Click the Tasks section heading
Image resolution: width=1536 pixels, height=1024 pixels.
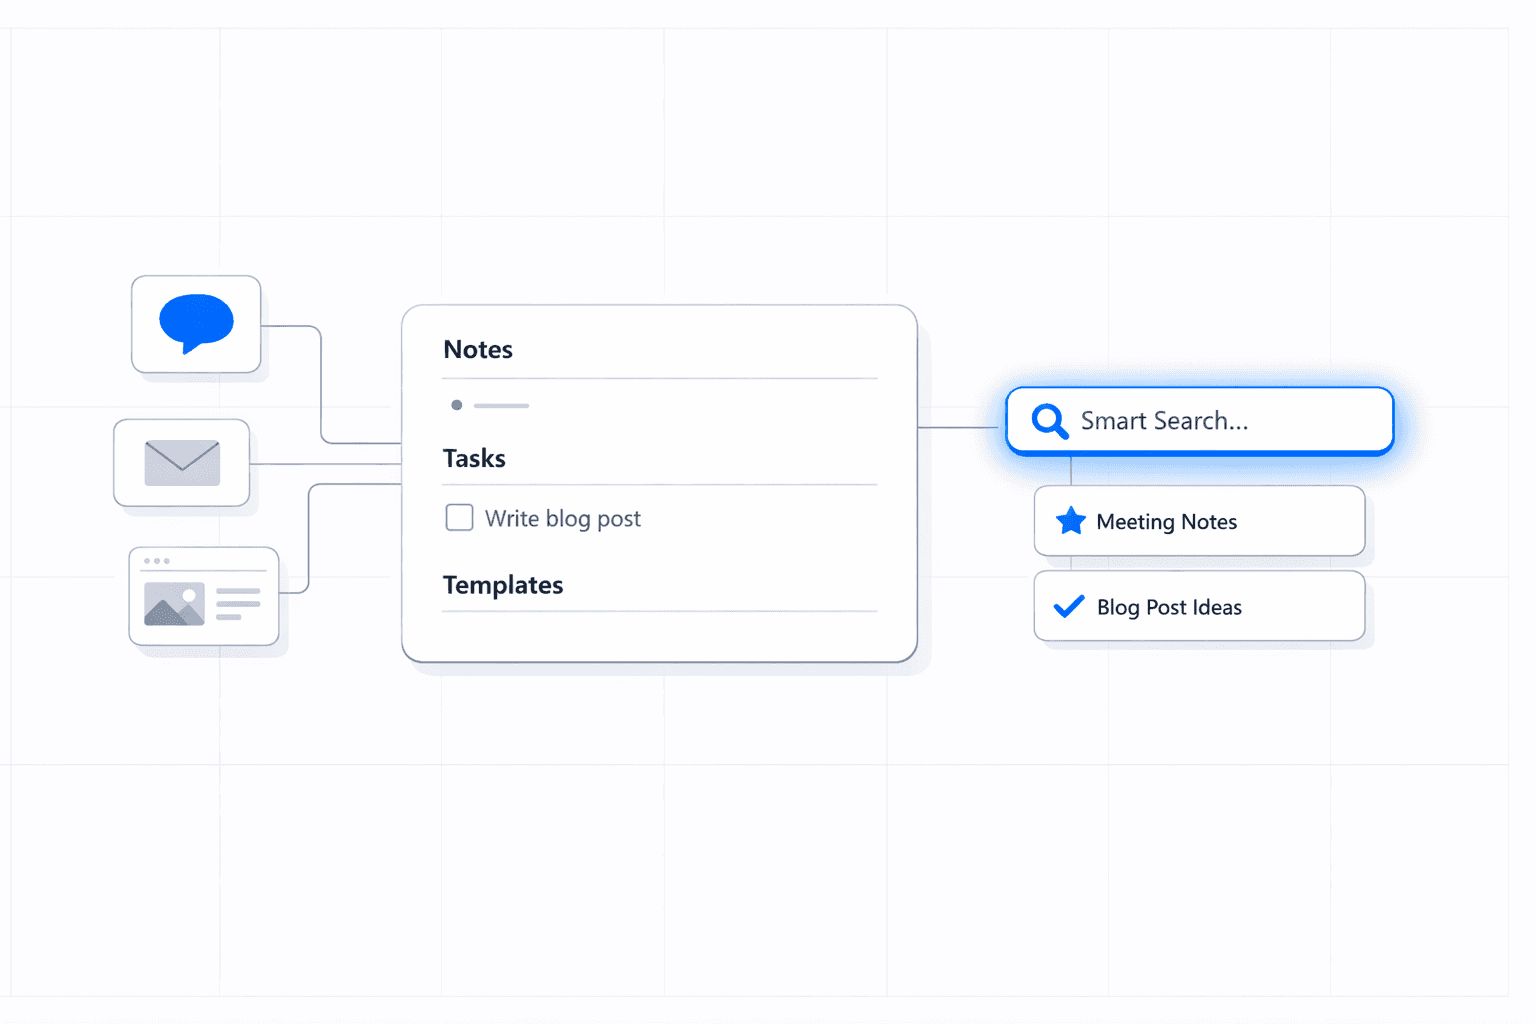[x=474, y=458]
